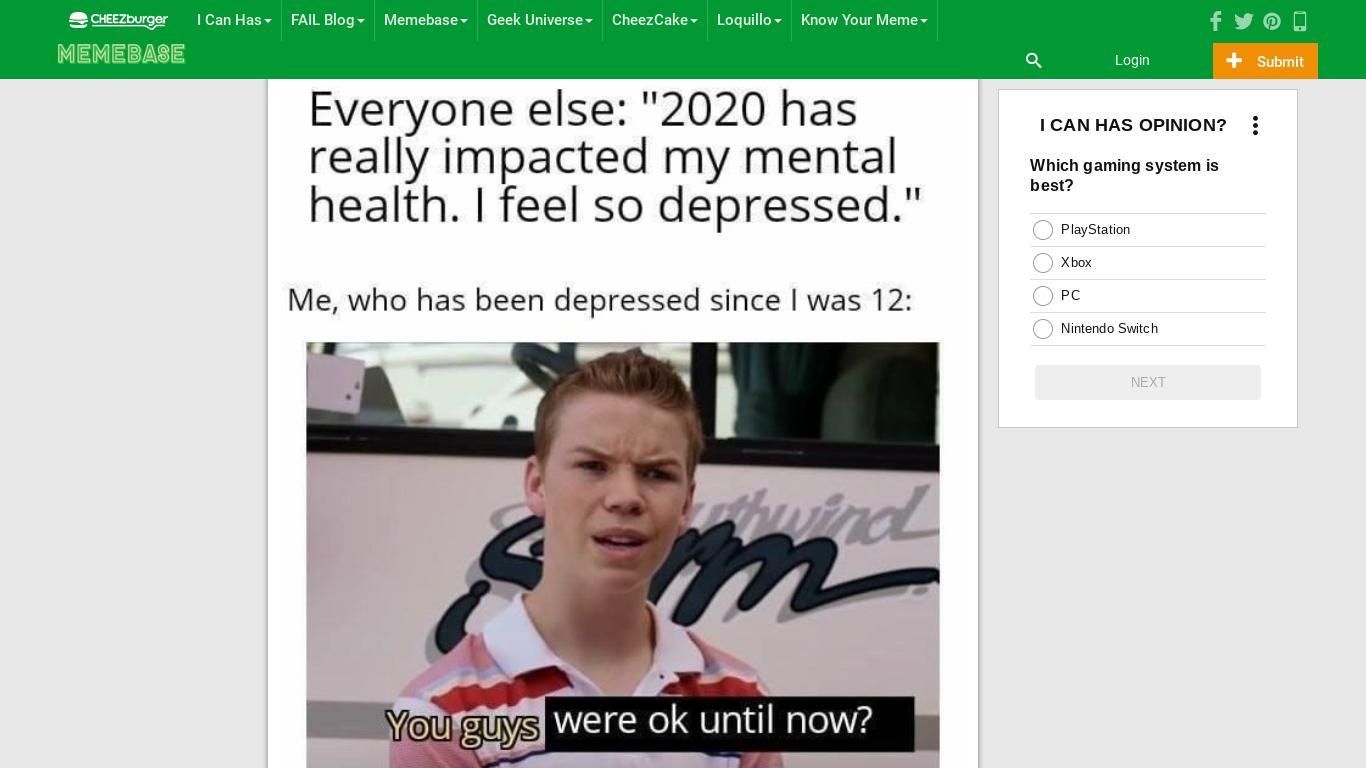Expand the FAIL Blog dropdown menu

tap(328, 20)
